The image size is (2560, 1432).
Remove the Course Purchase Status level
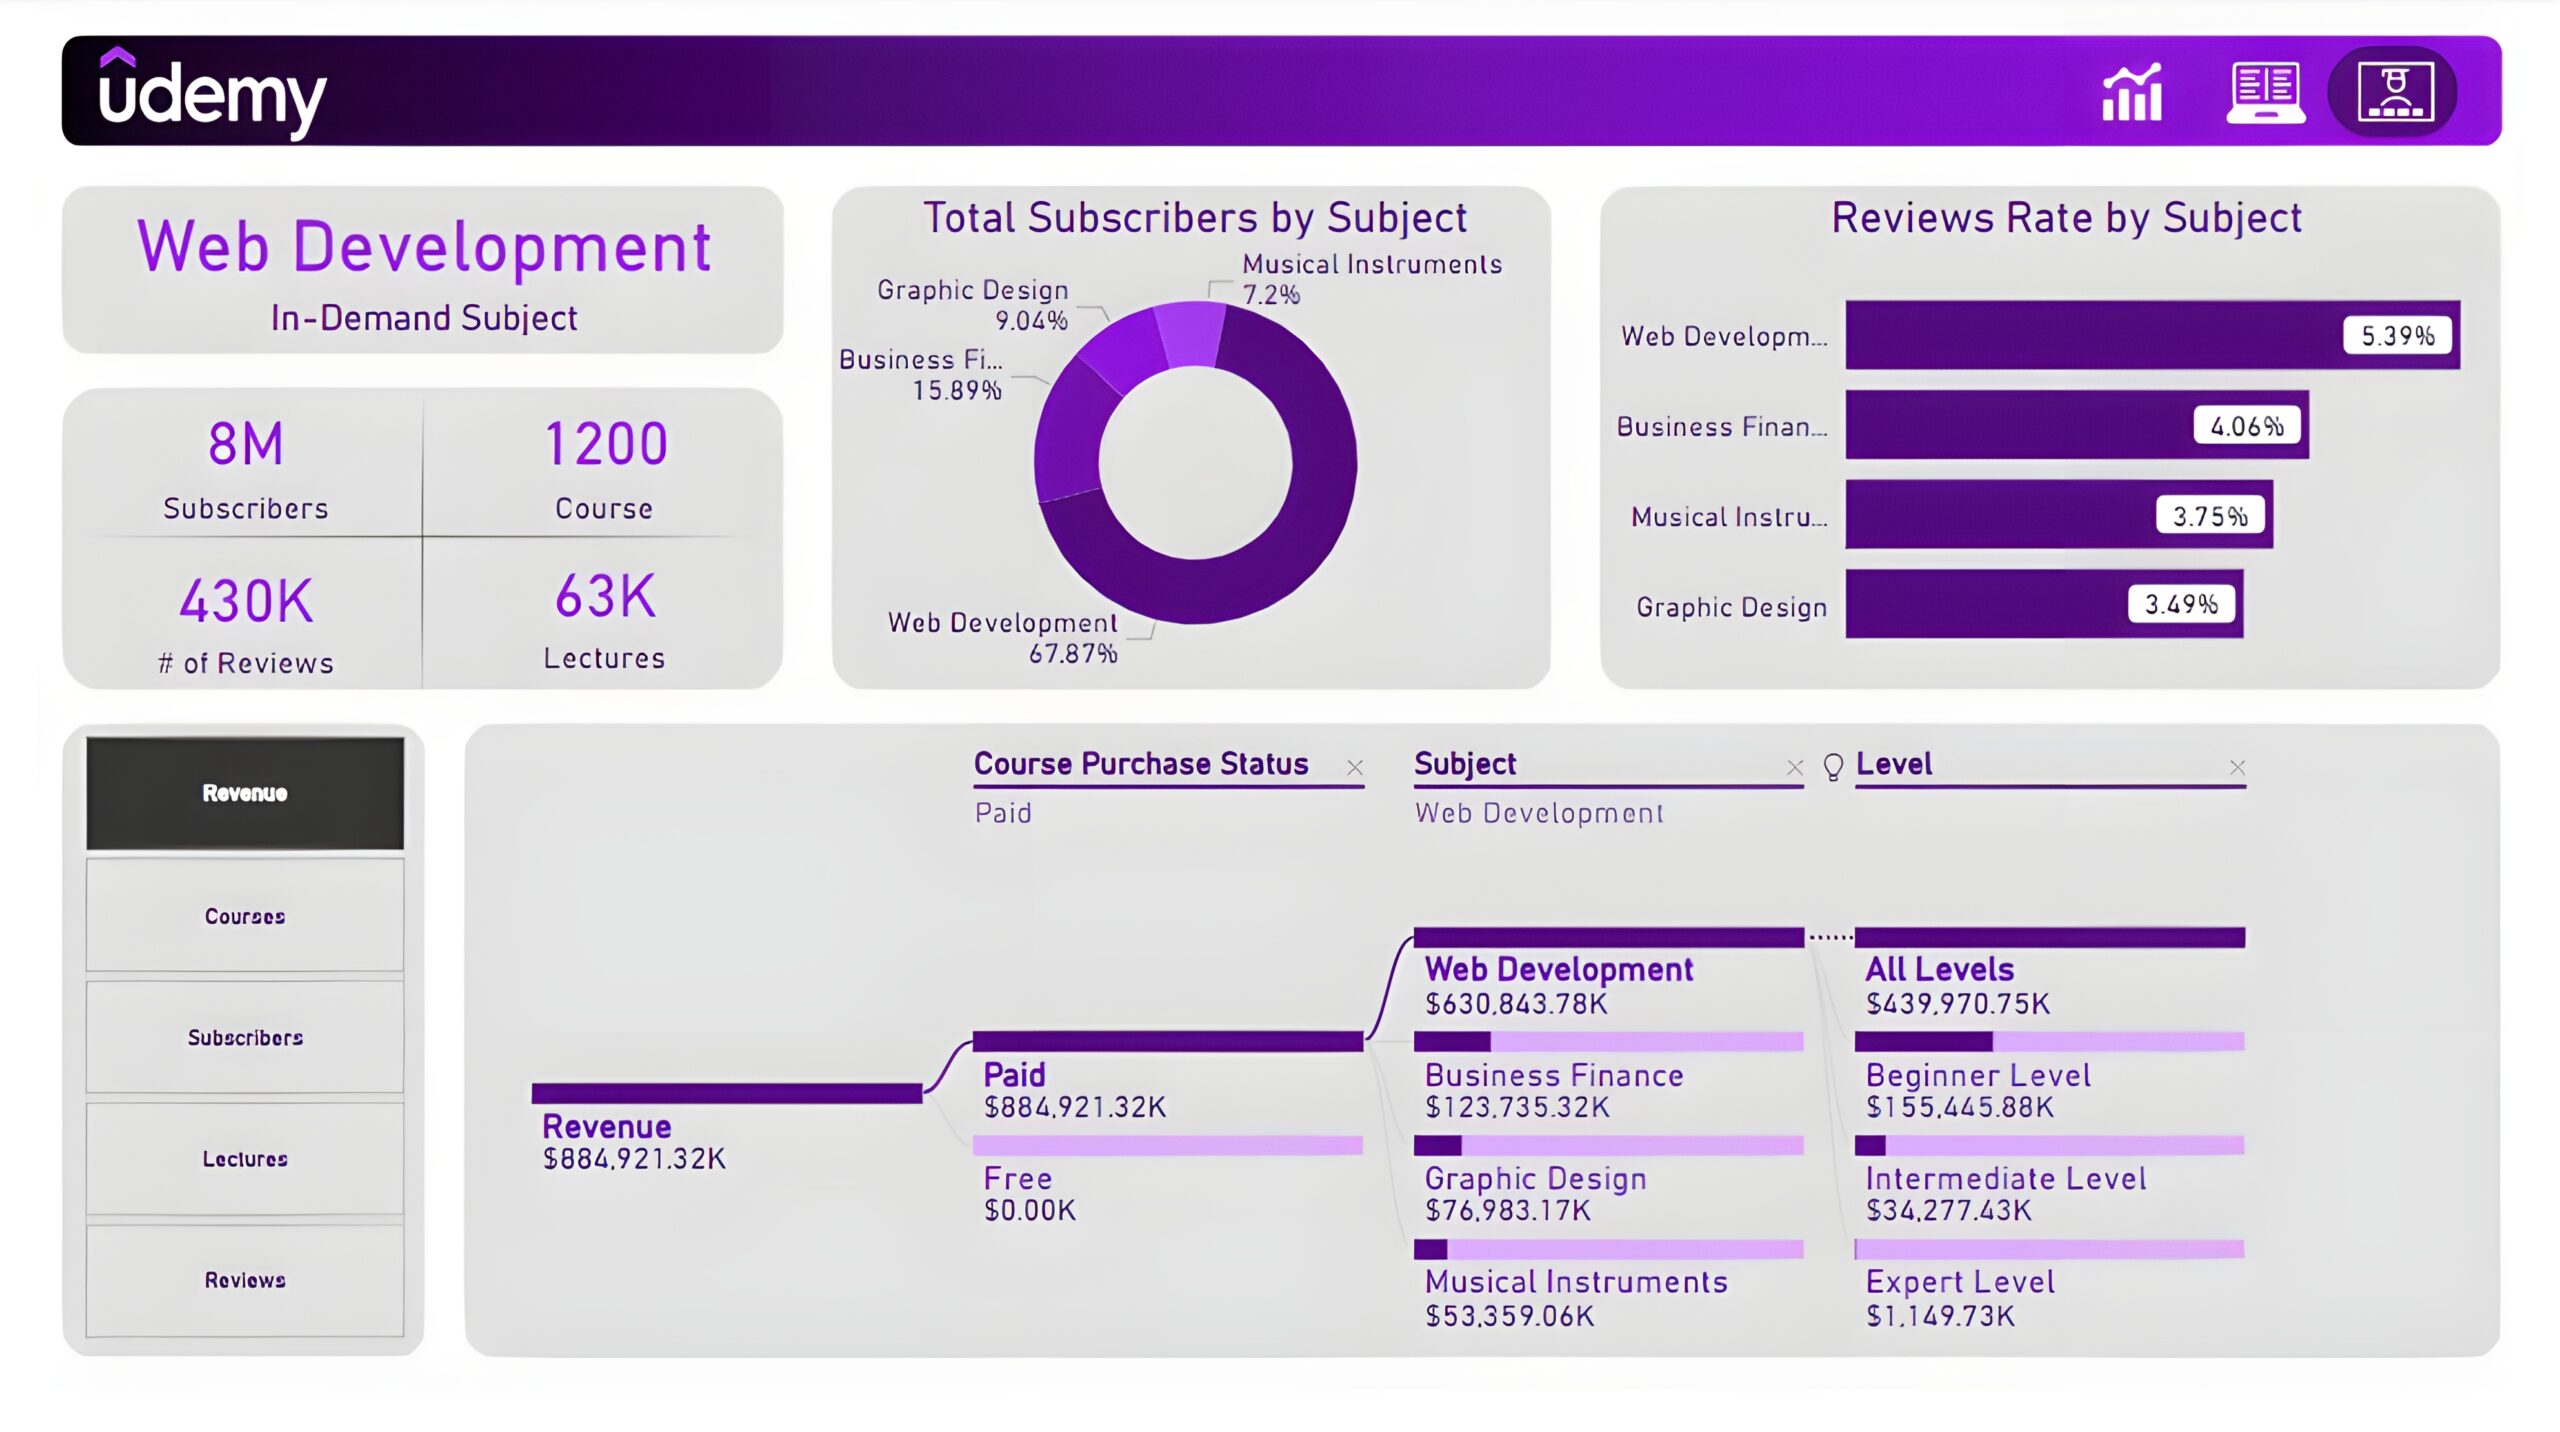[x=1355, y=768]
